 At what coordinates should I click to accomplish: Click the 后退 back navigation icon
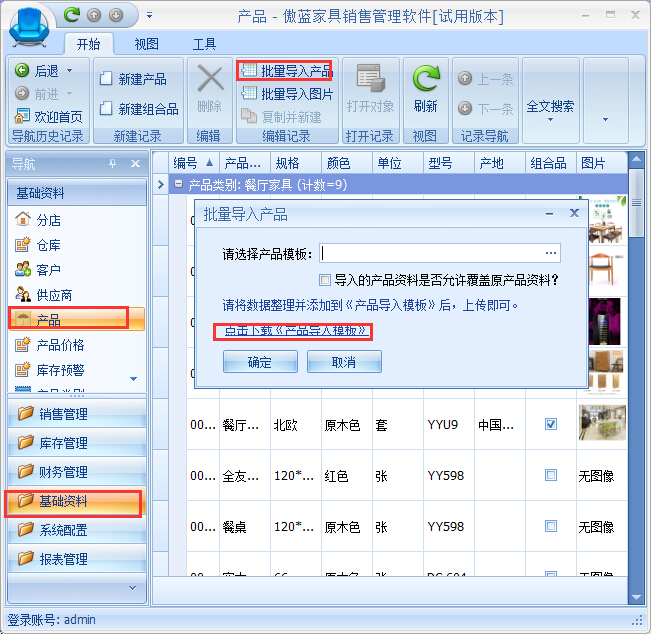tap(23, 71)
